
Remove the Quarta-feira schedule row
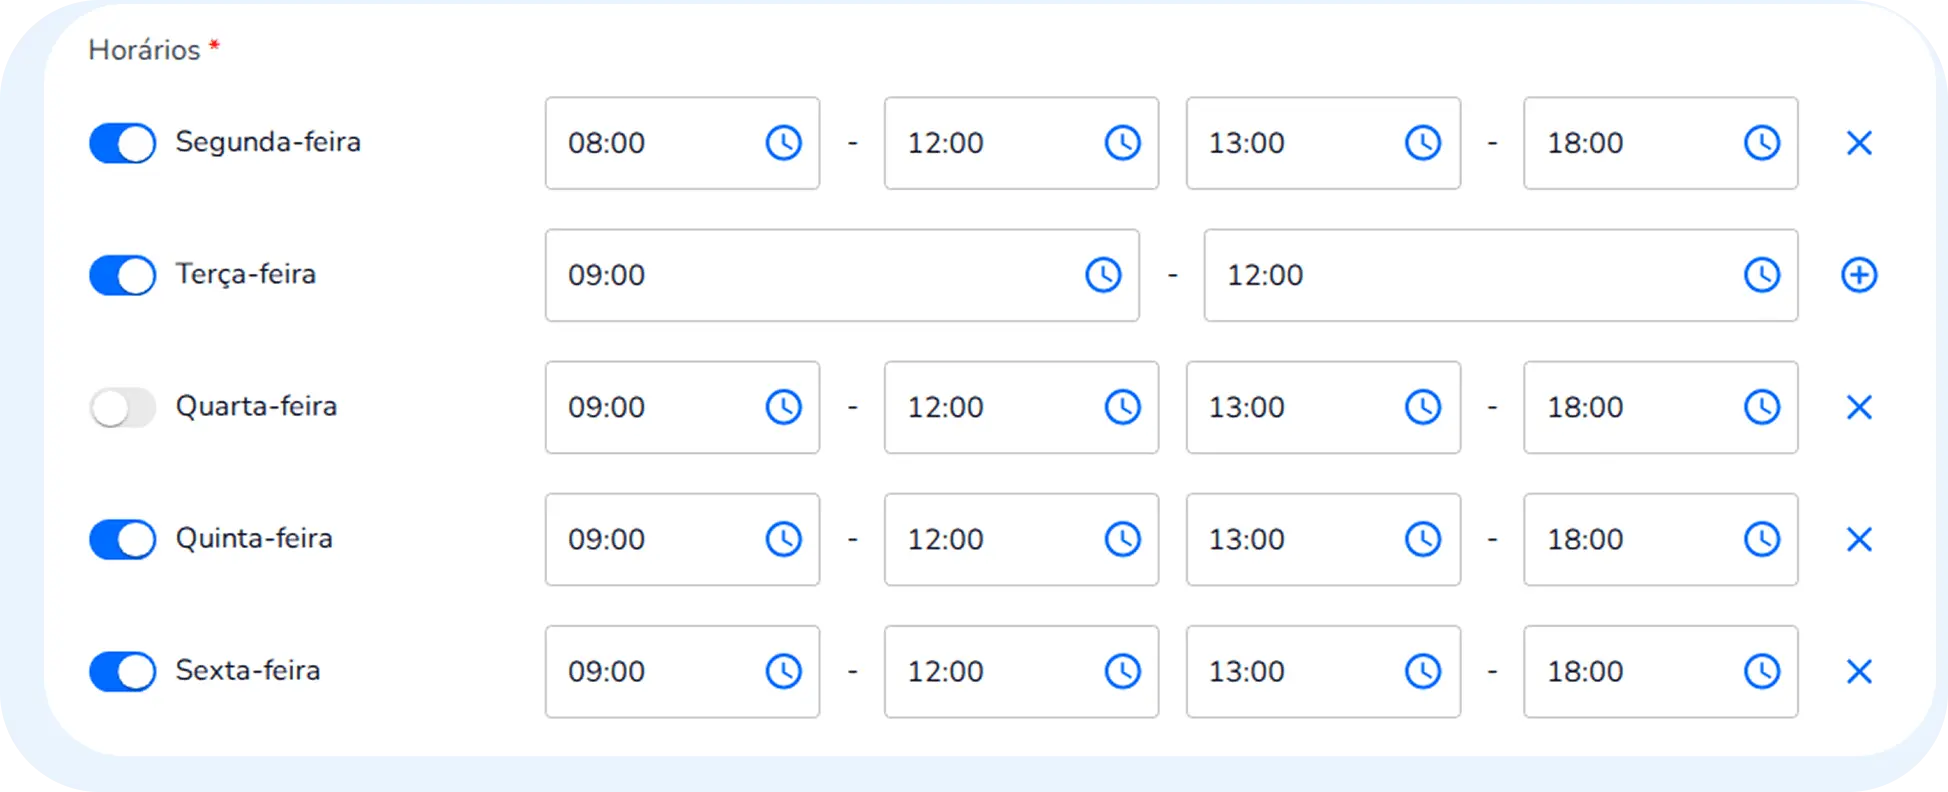pyautogui.click(x=1858, y=407)
